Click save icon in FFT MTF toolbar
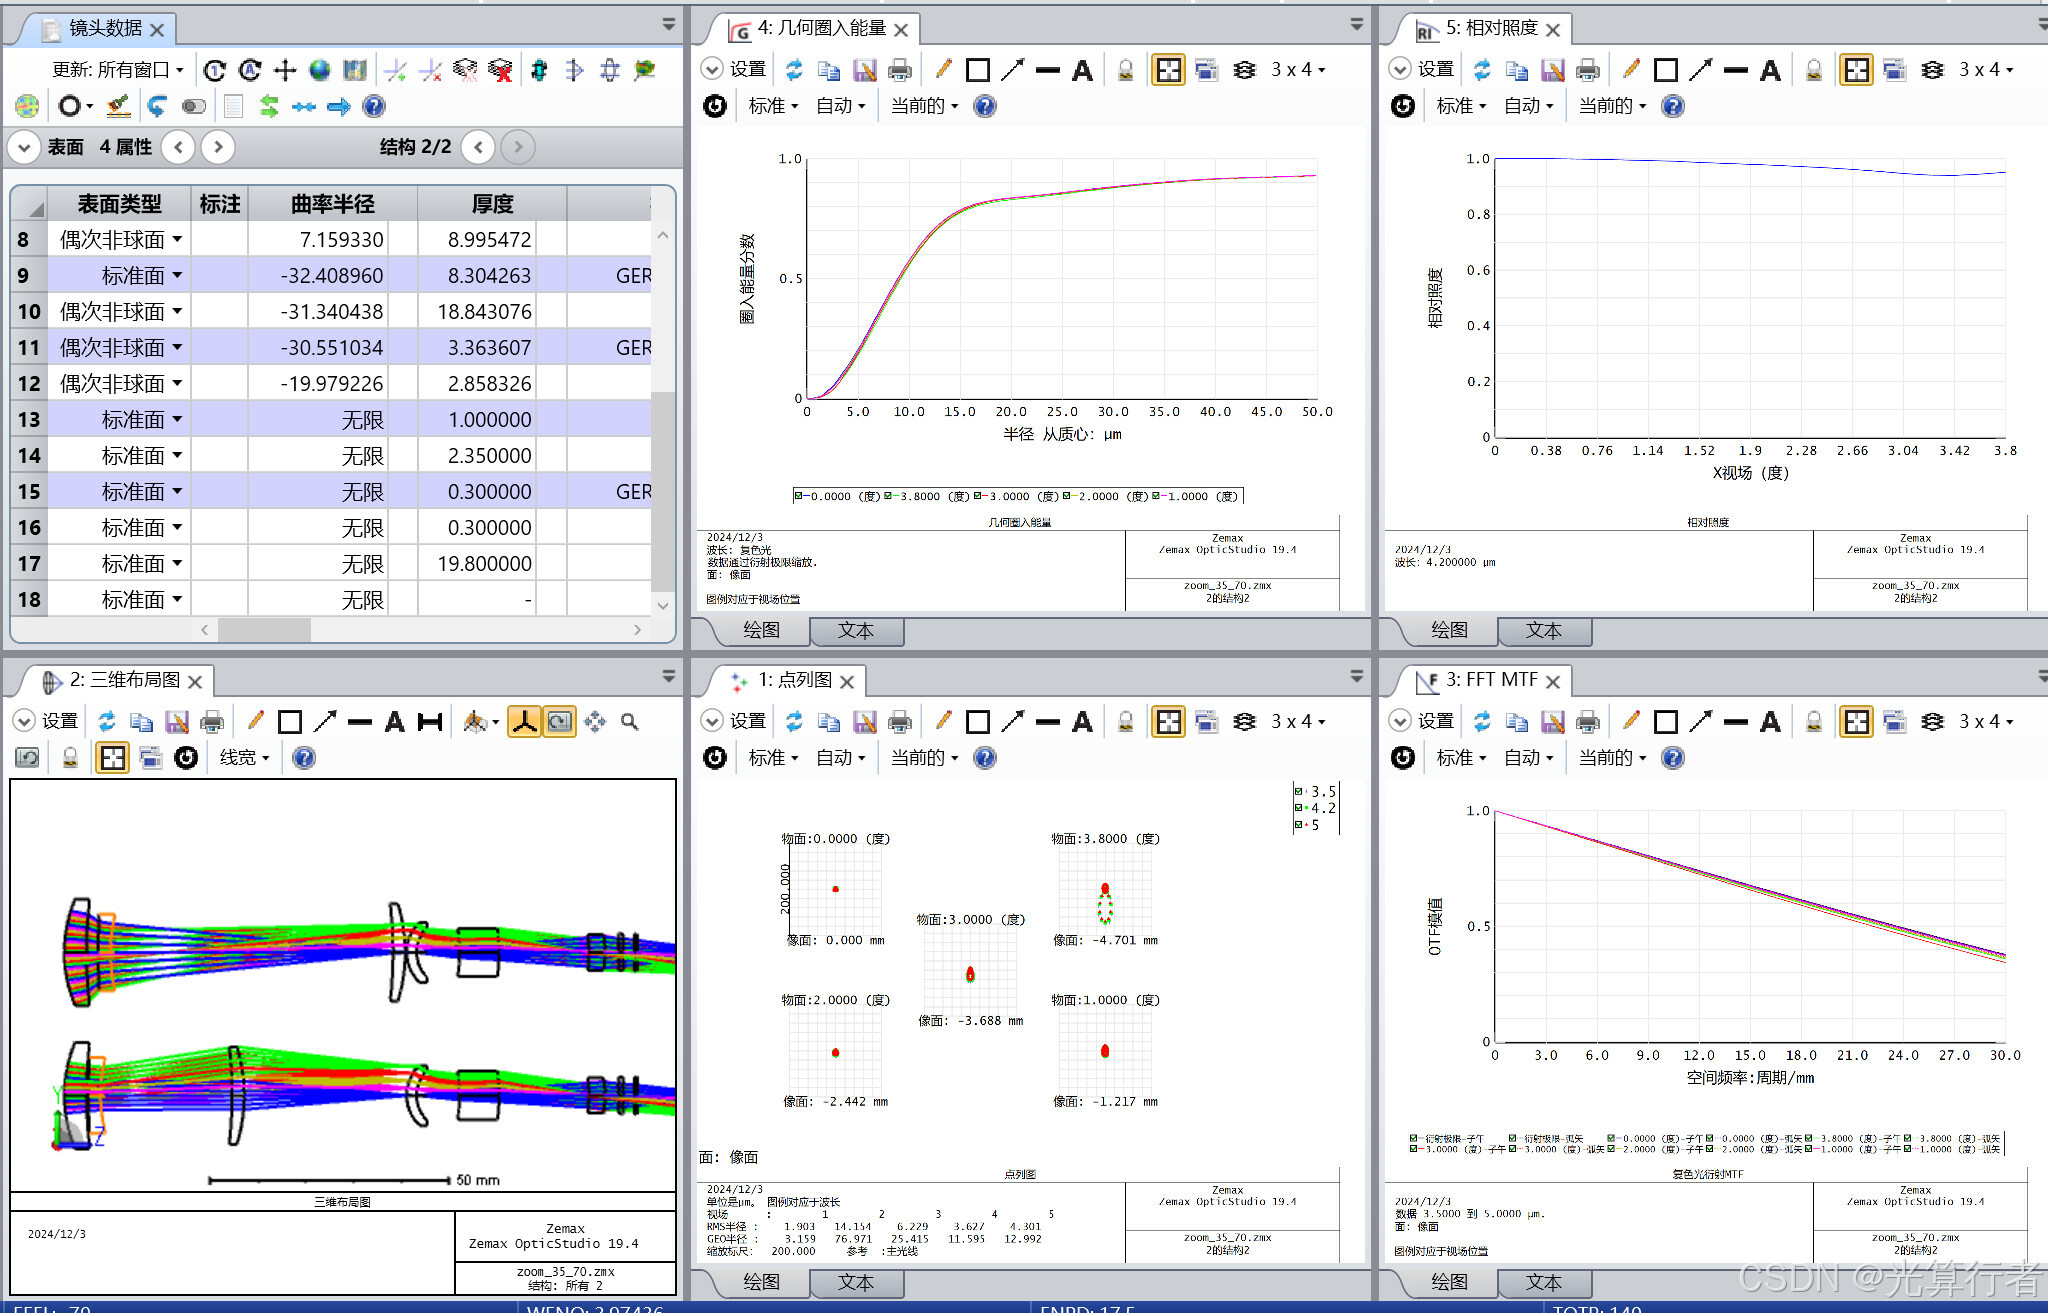The width and height of the screenshot is (2048, 1313). [1552, 722]
